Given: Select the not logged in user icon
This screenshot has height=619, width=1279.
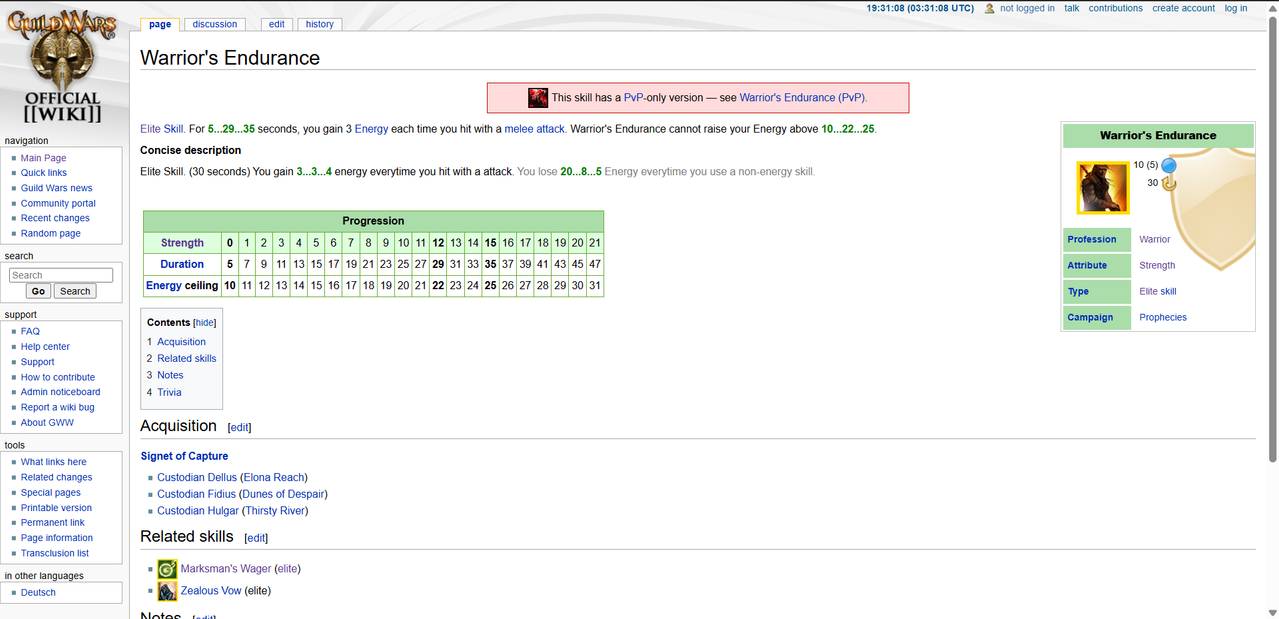Looking at the screenshot, I should [989, 8].
